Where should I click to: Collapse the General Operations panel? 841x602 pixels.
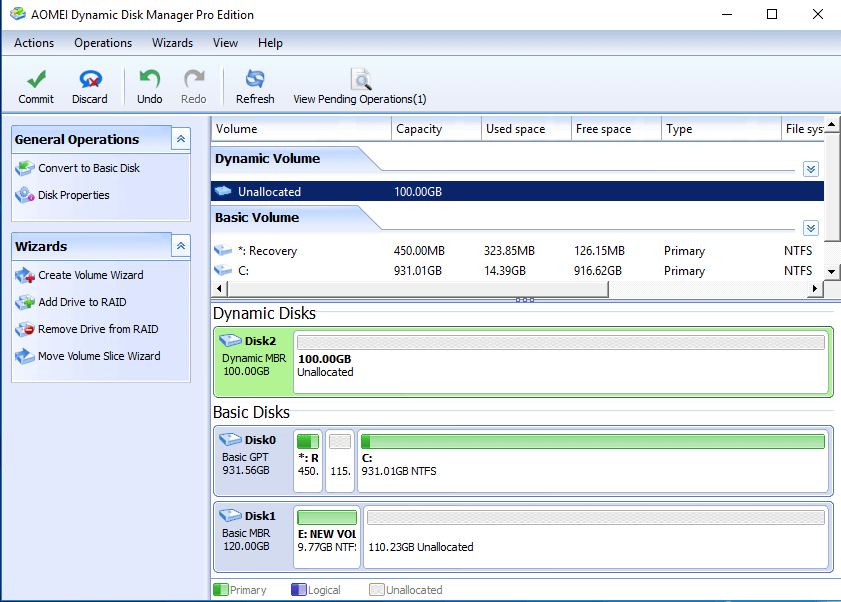click(180, 140)
